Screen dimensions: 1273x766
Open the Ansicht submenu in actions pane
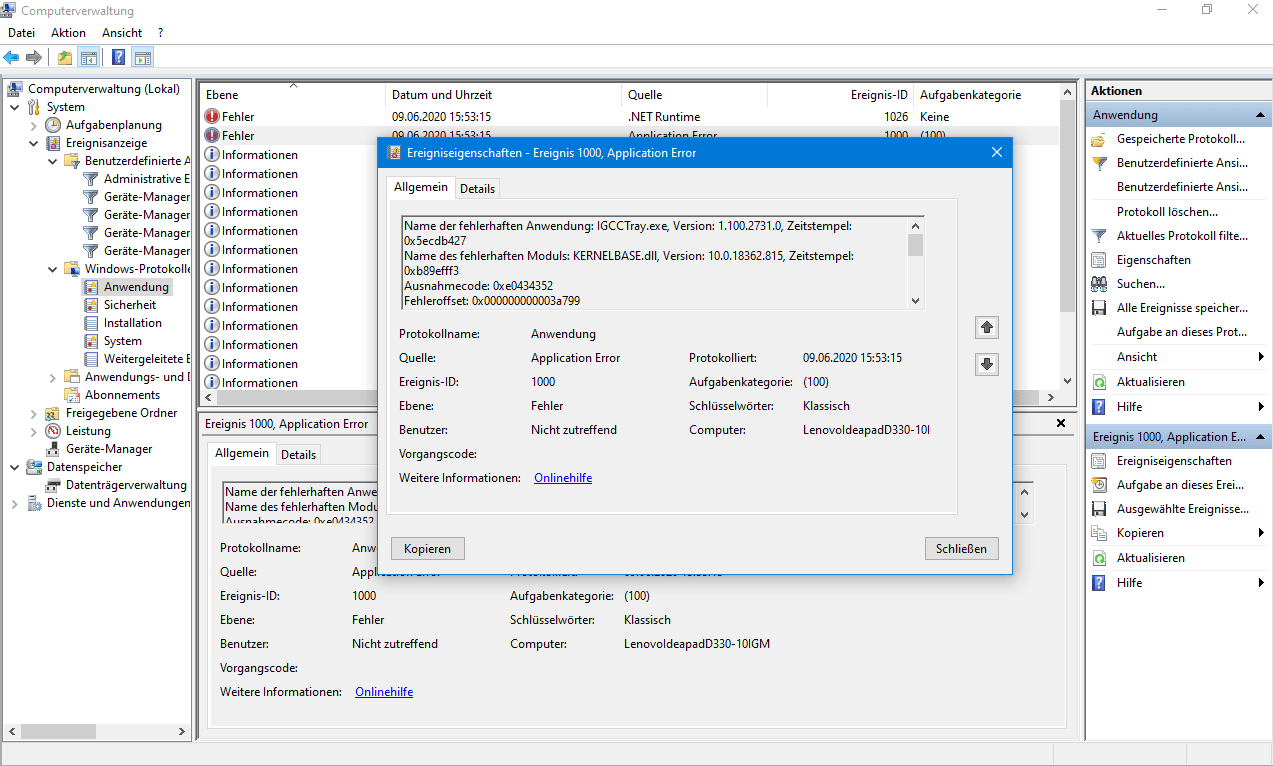click(1178, 357)
